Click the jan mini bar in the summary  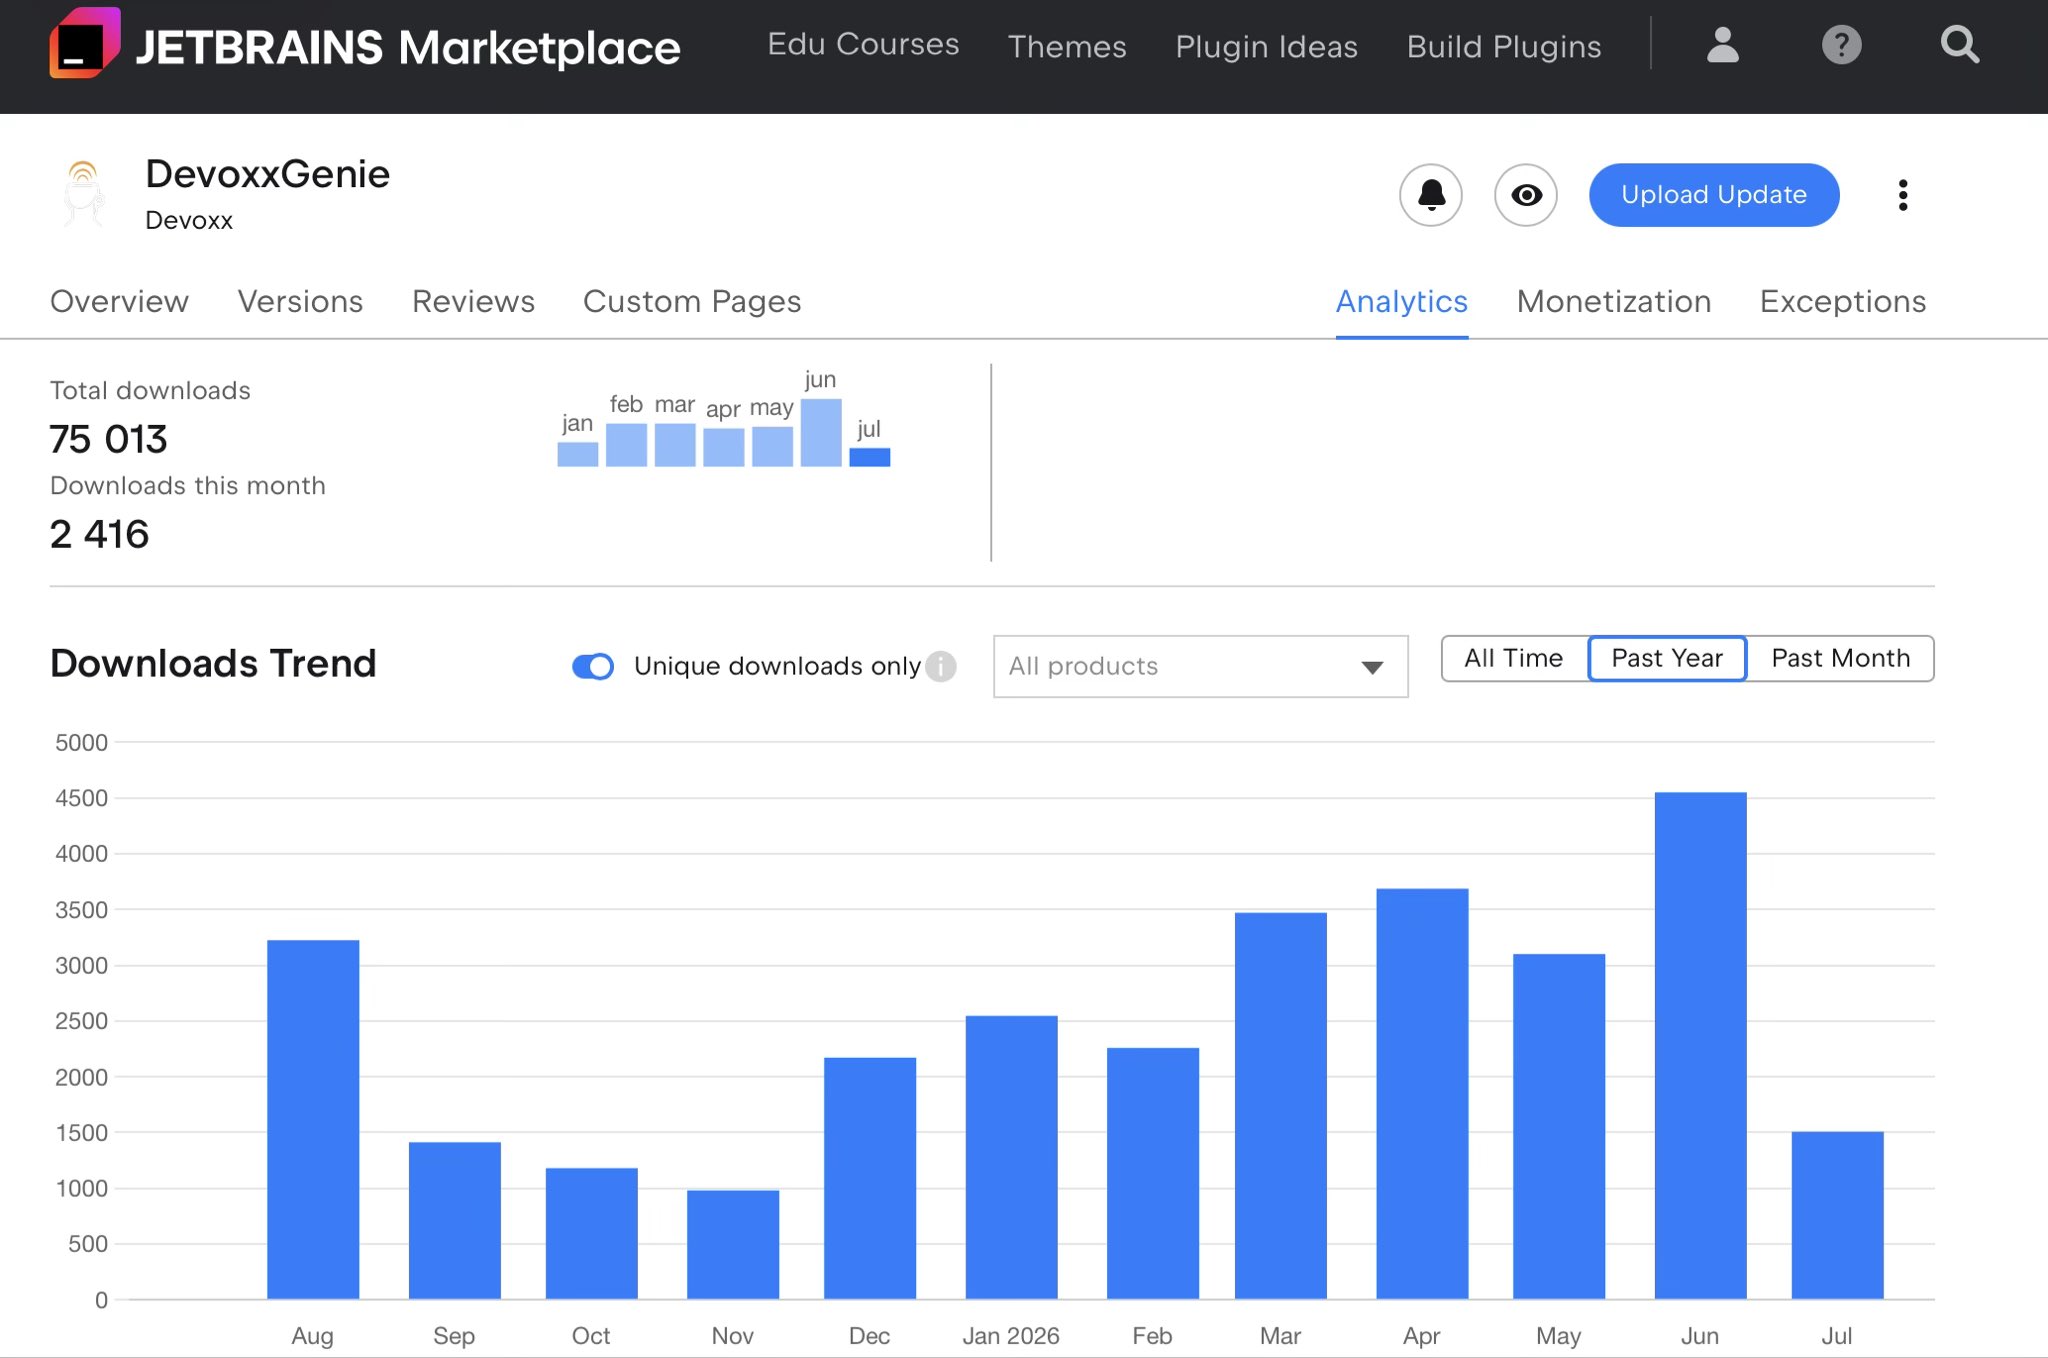pos(577,454)
